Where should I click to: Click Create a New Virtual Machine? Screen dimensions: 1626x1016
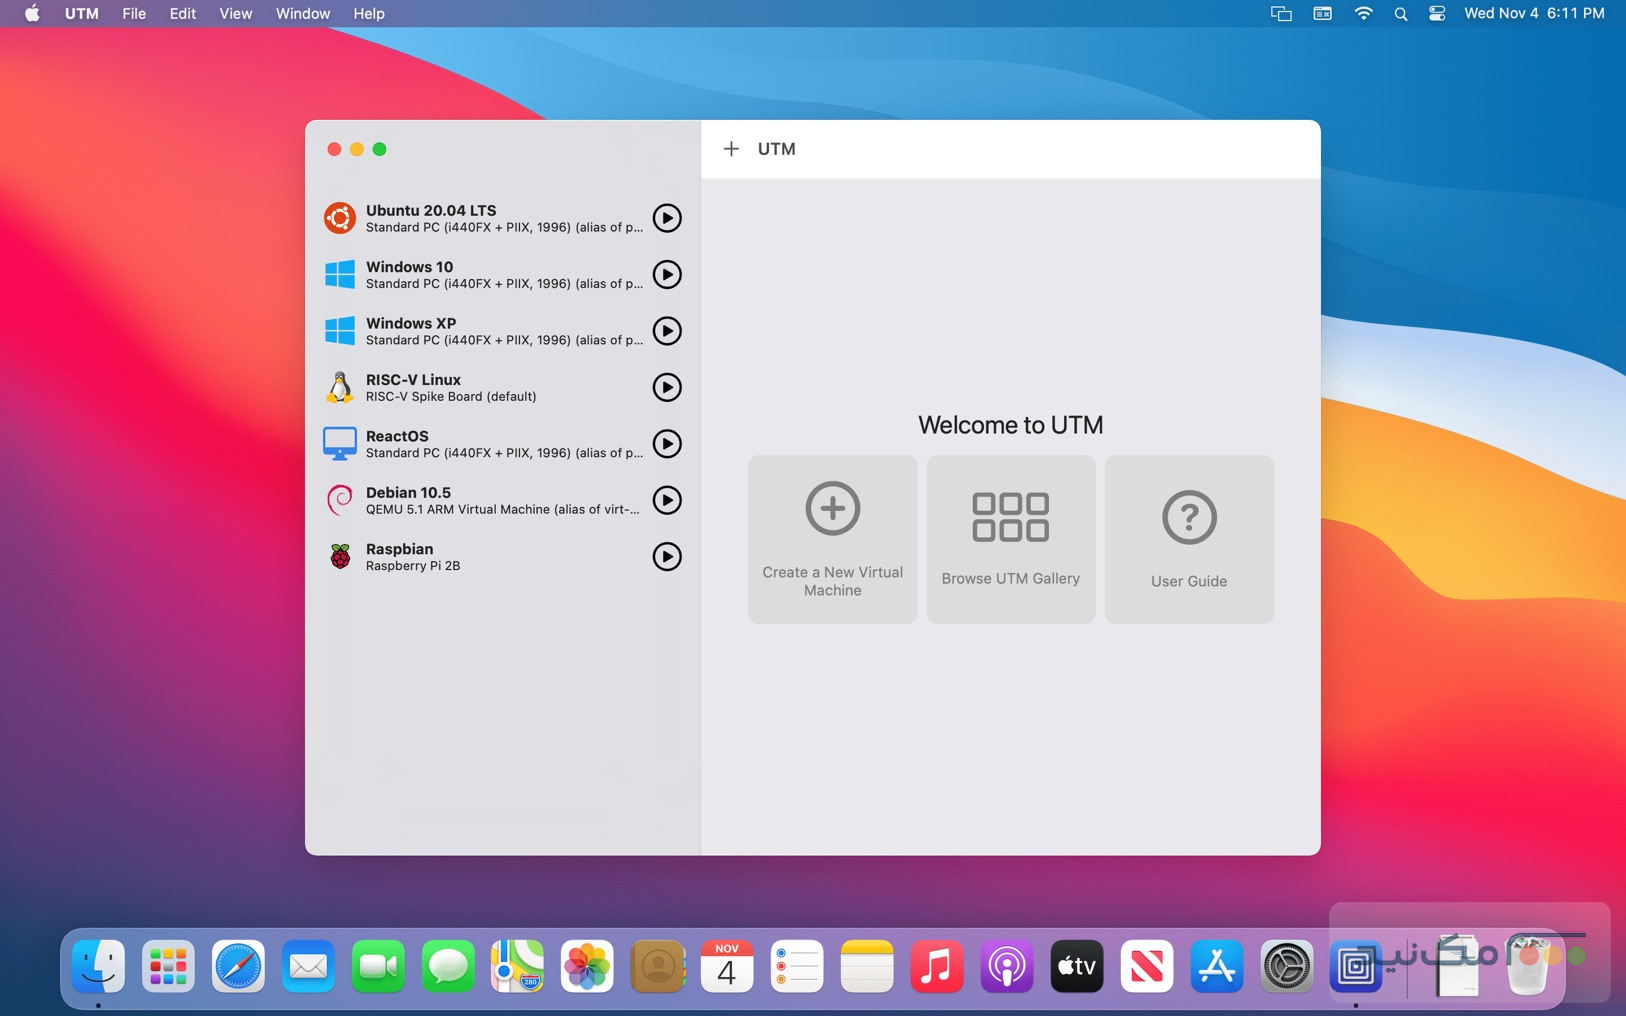click(832, 538)
